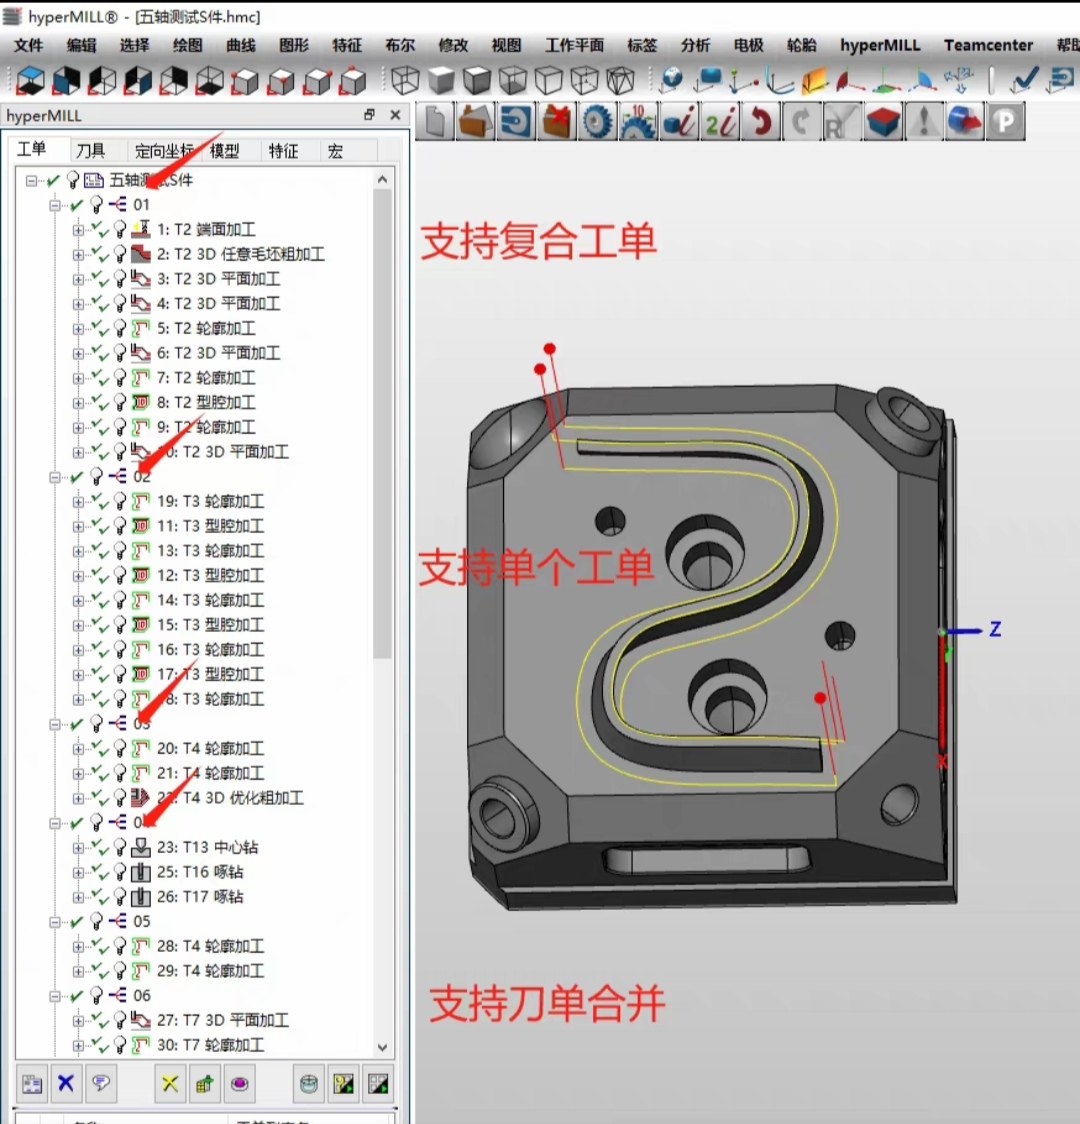Toggle the lightbulb next to '23: T13 中心钻'

[118, 848]
